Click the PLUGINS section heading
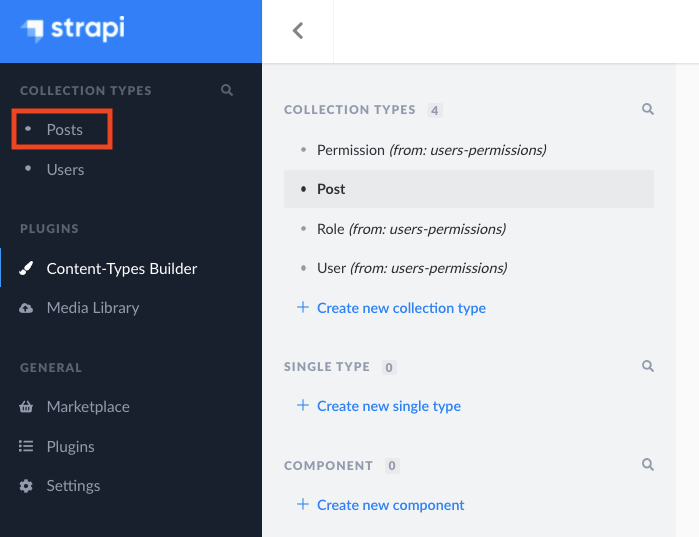The height and width of the screenshot is (537, 699). (49, 229)
